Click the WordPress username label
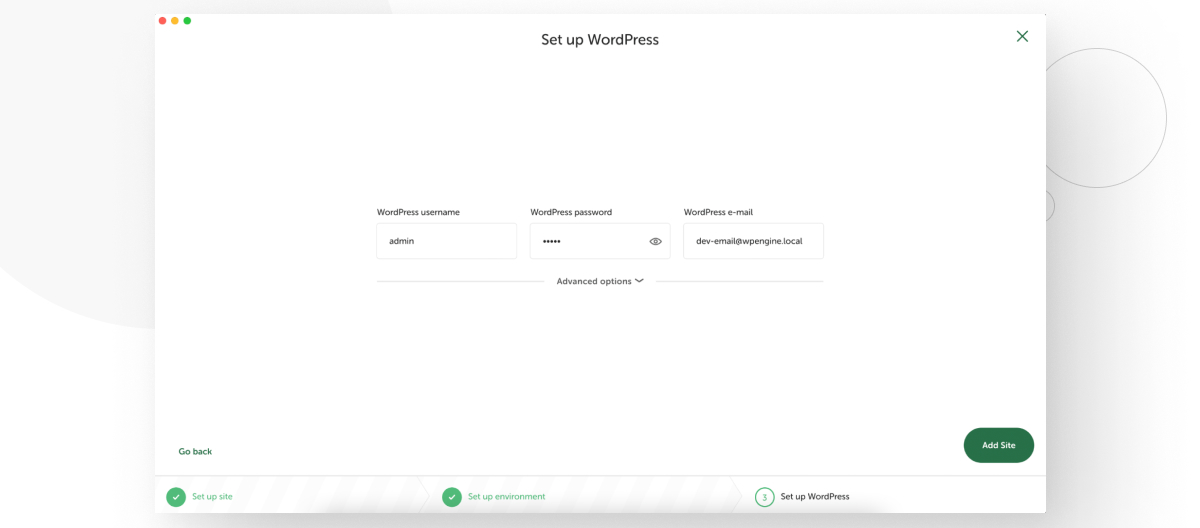The image size is (1200, 528). pyautogui.click(x=418, y=212)
